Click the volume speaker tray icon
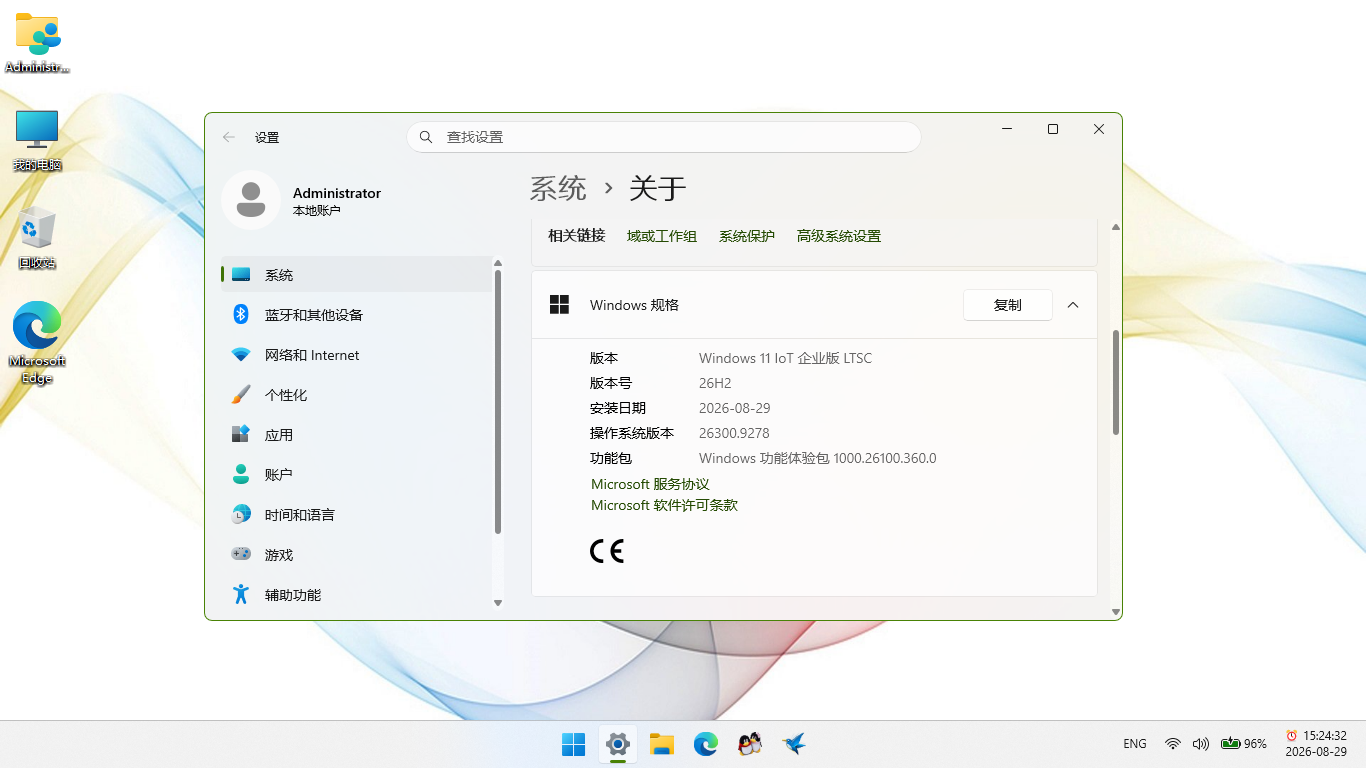This screenshot has height=768, width=1366. coord(1201,744)
